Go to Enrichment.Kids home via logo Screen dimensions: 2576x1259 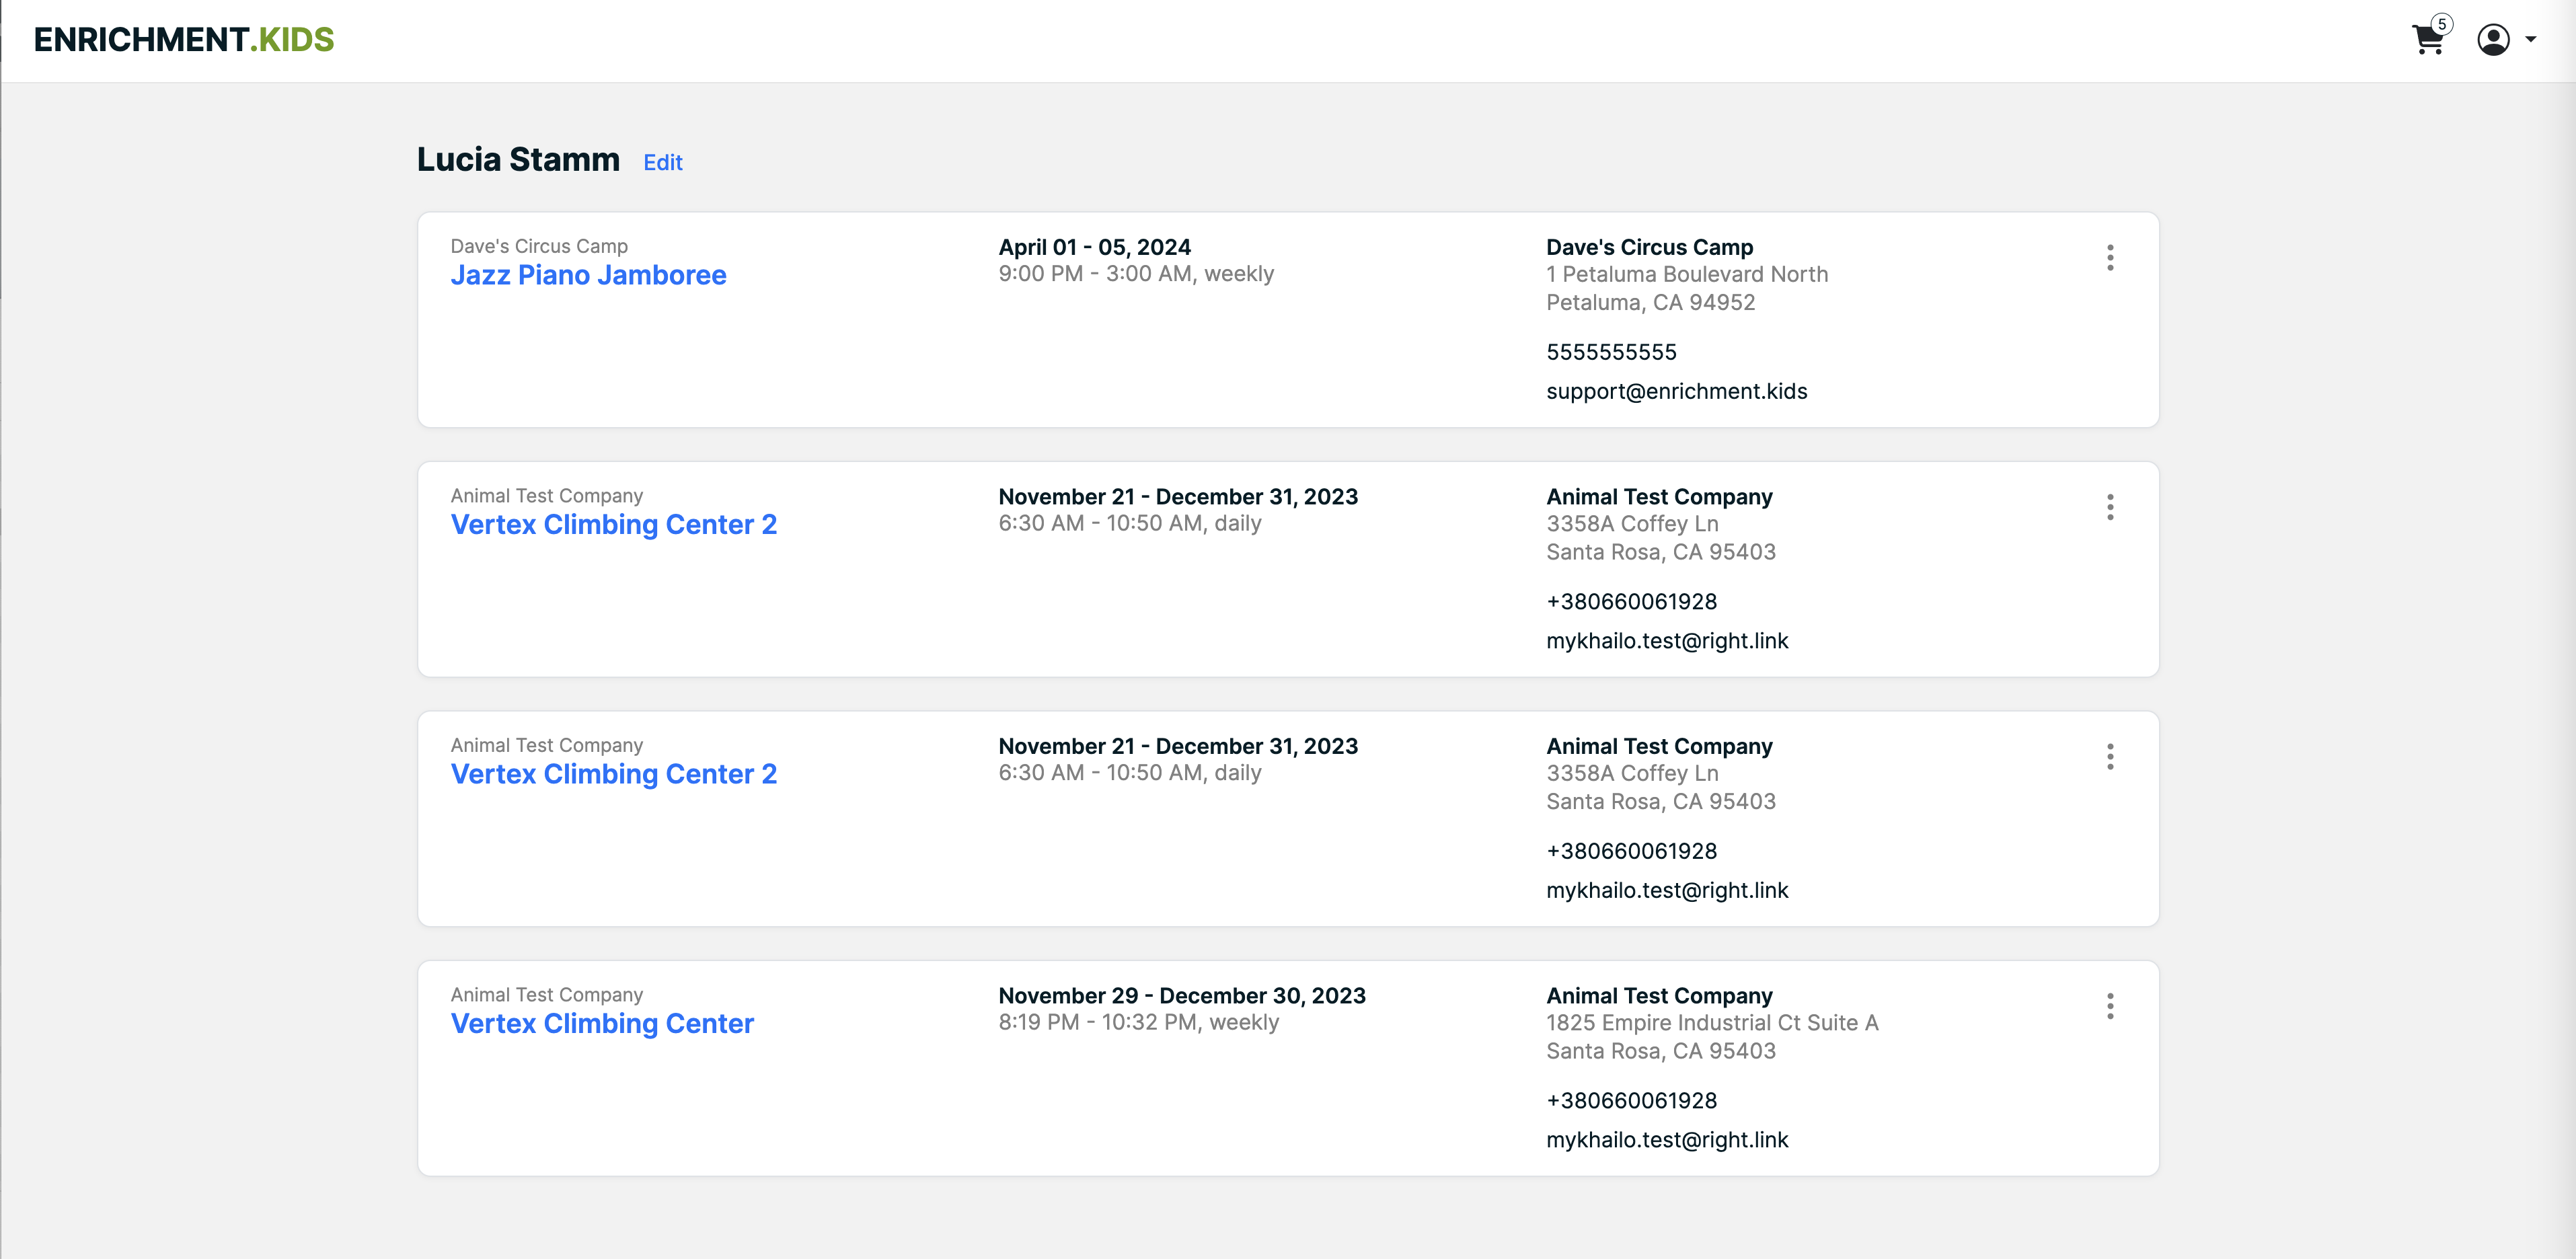(x=184, y=39)
